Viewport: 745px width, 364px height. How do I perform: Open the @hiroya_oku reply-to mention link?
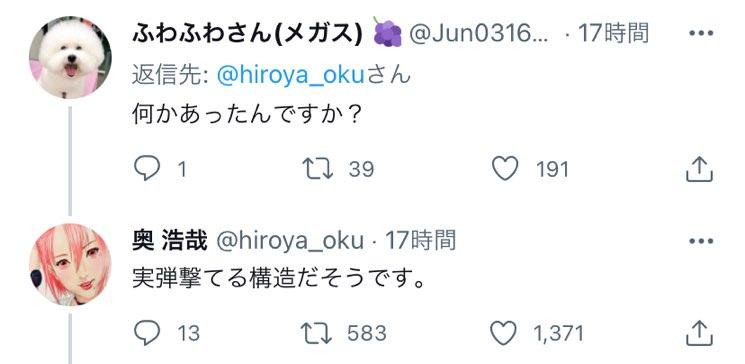290,76
